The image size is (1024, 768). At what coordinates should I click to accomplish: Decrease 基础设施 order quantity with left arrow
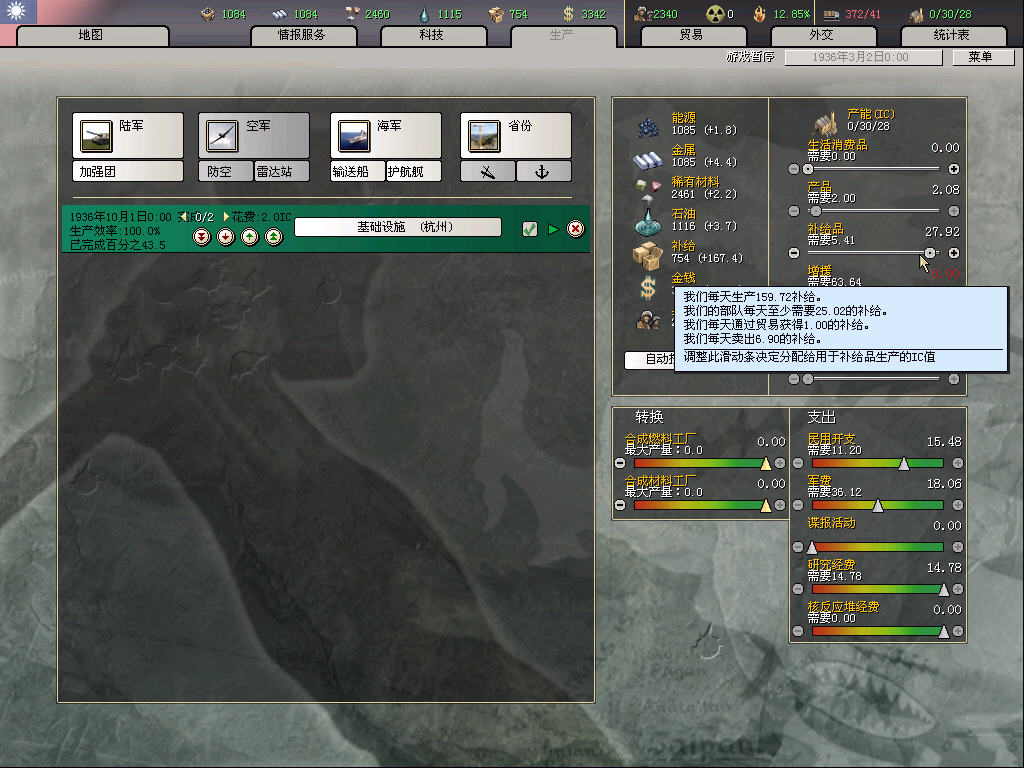click(184, 216)
